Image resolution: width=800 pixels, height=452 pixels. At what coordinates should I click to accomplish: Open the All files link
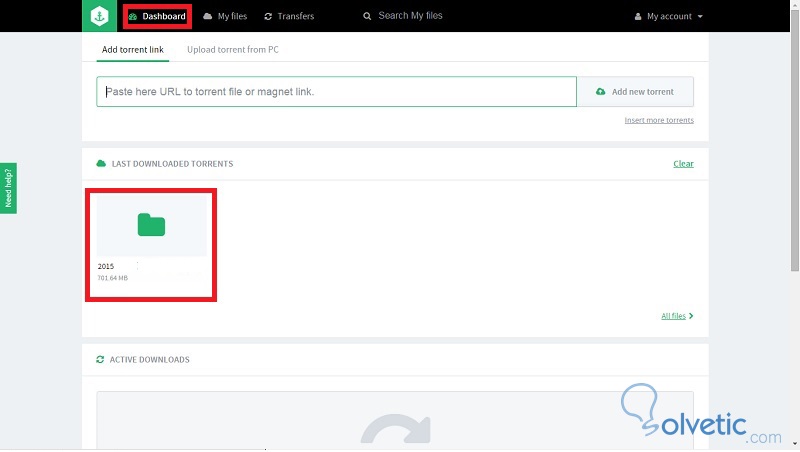click(677, 316)
